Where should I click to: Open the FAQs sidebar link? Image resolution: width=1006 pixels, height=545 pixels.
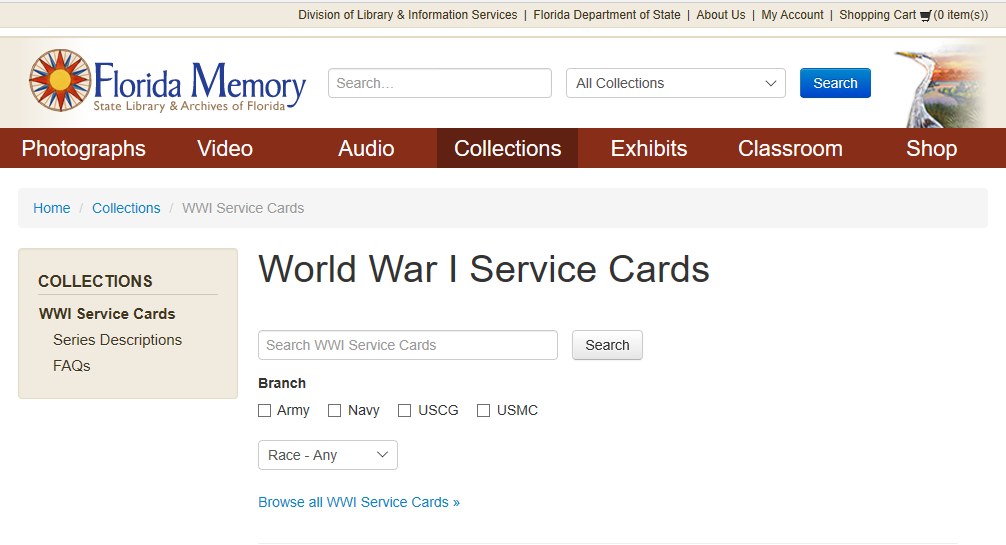[72, 366]
